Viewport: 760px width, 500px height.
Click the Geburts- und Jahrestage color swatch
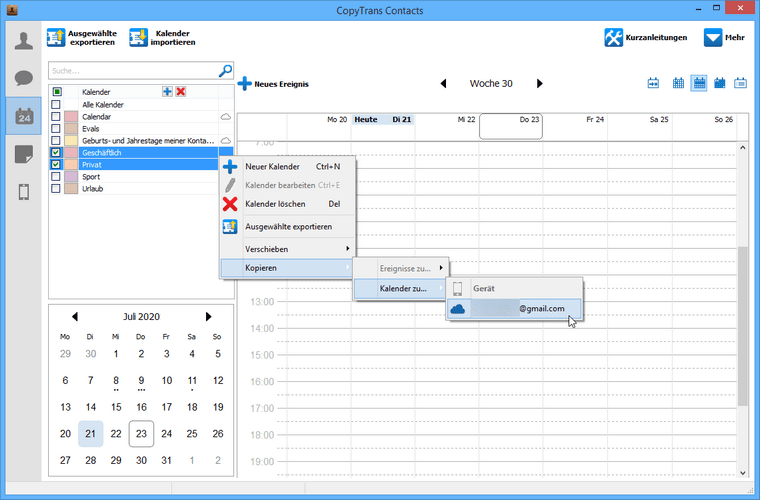tap(71, 141)
